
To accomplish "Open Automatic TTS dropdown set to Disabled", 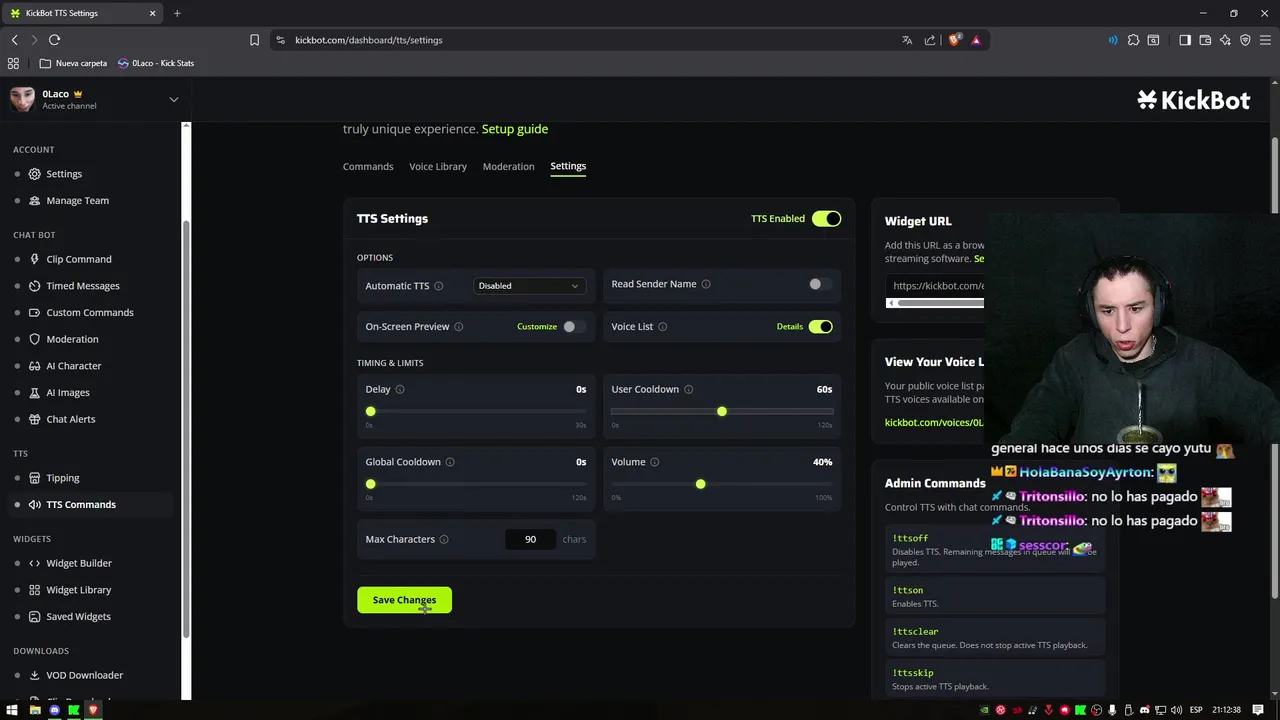I will pos(528,286).
